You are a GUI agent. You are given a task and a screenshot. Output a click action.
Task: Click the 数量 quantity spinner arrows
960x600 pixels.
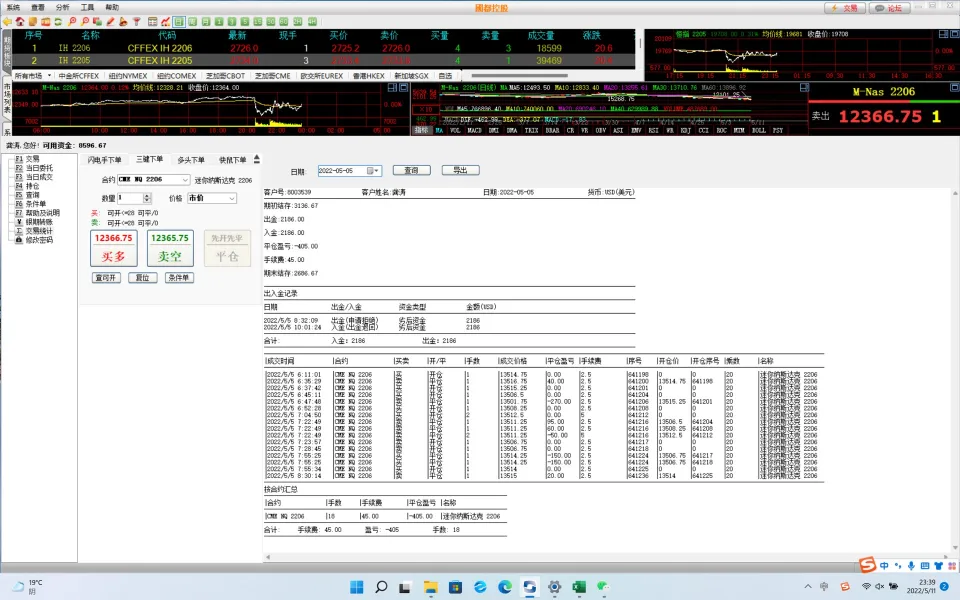[x=149, y=198]
